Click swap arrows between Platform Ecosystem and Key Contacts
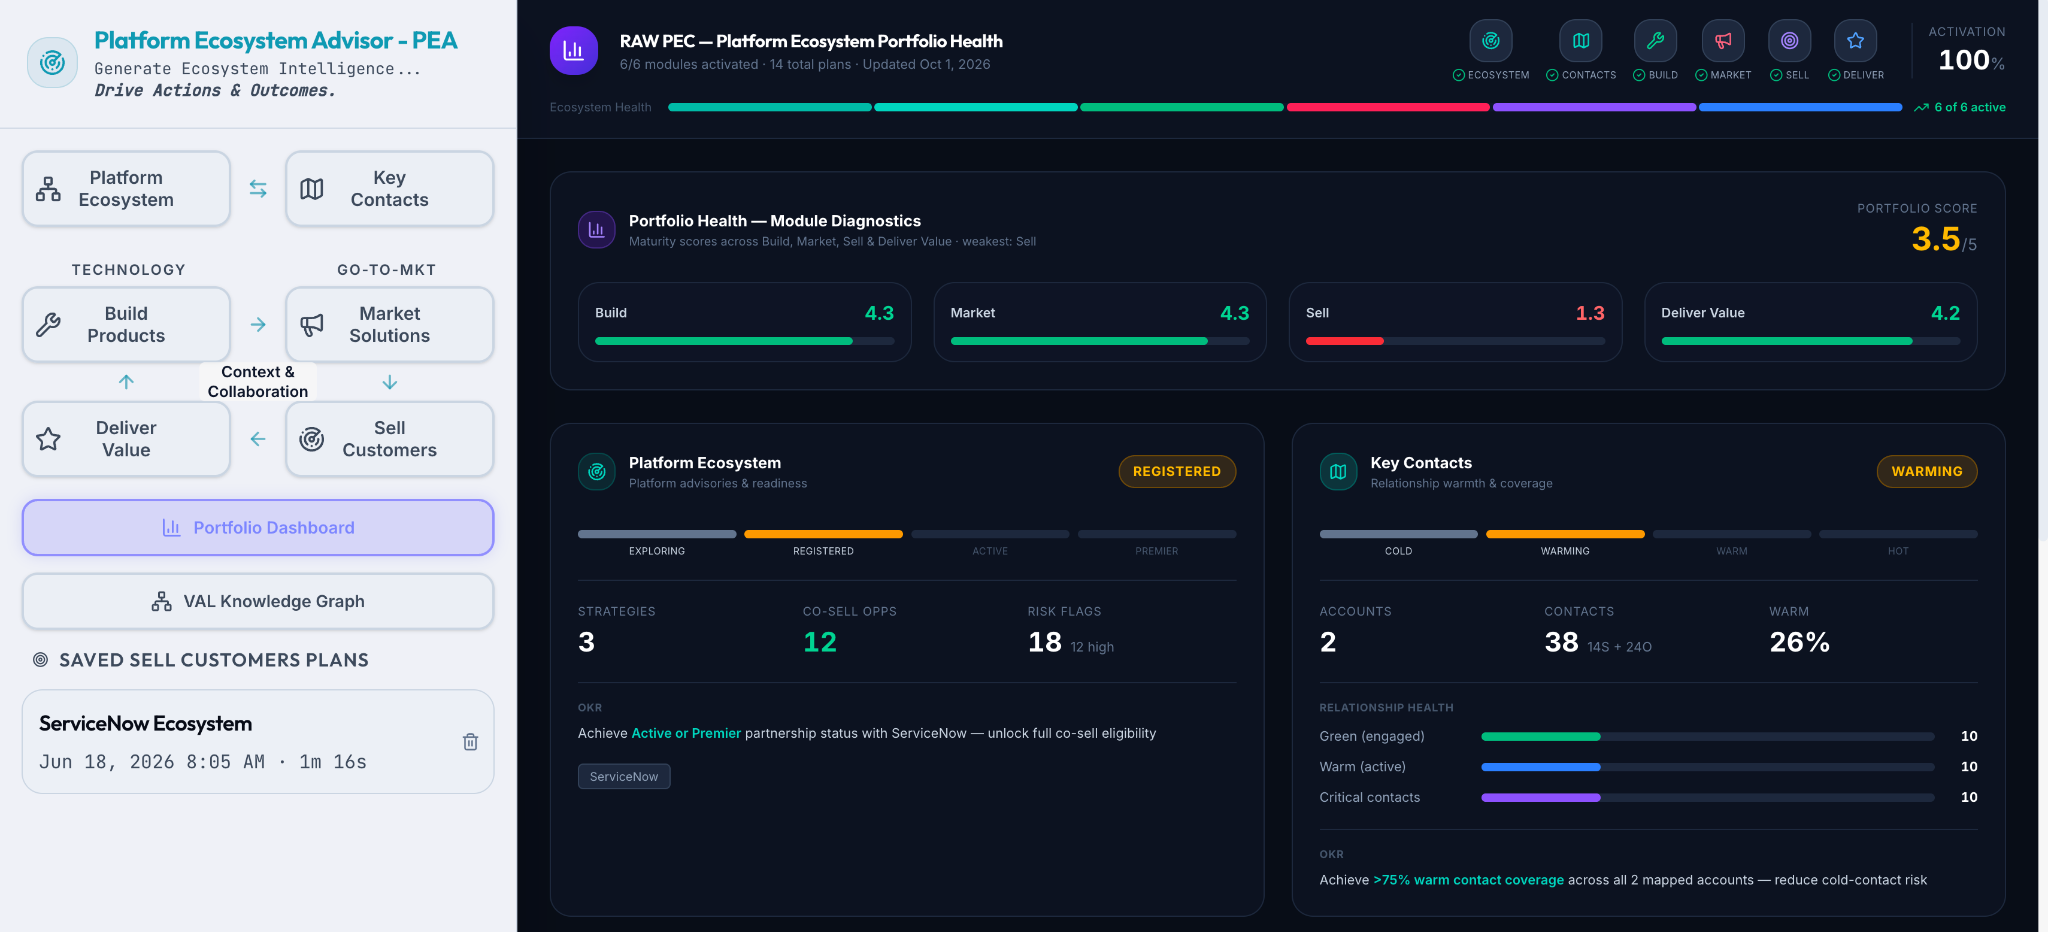 click(x=258, y=188)
